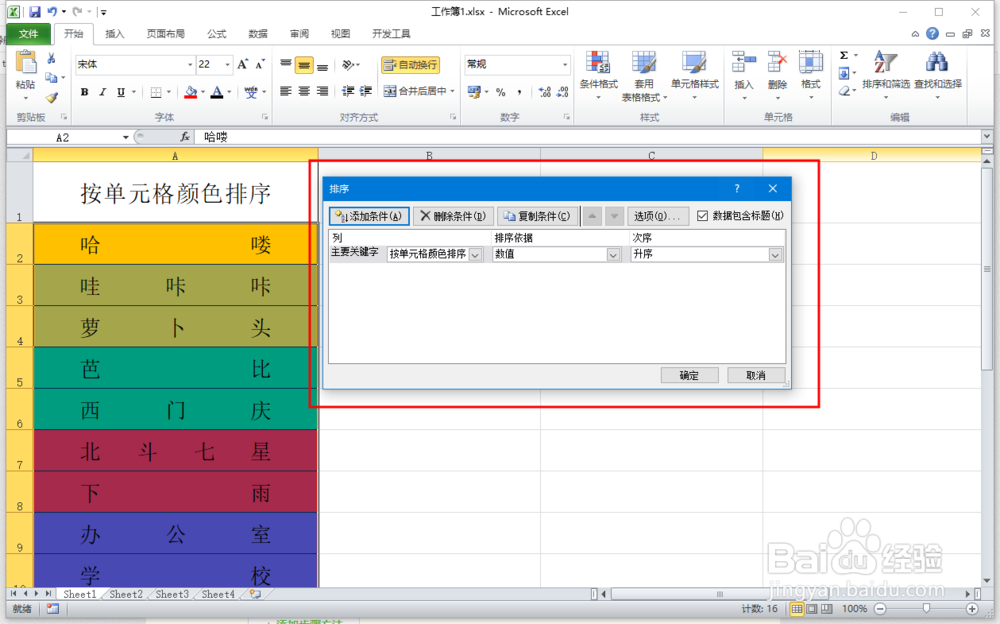Click the Increase Font Size icon
Screen dimensions: 1000x624
tap(242, 64)
